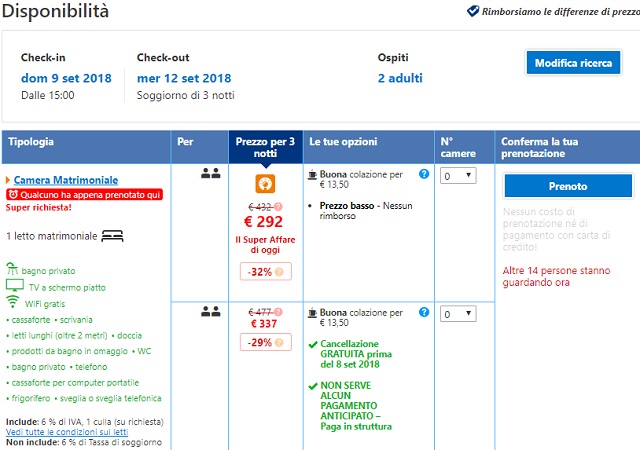This screenshot has height=450, width=640.
Task: Click info icon beside crossed-out € 432
Action: (x=279, y=207)
